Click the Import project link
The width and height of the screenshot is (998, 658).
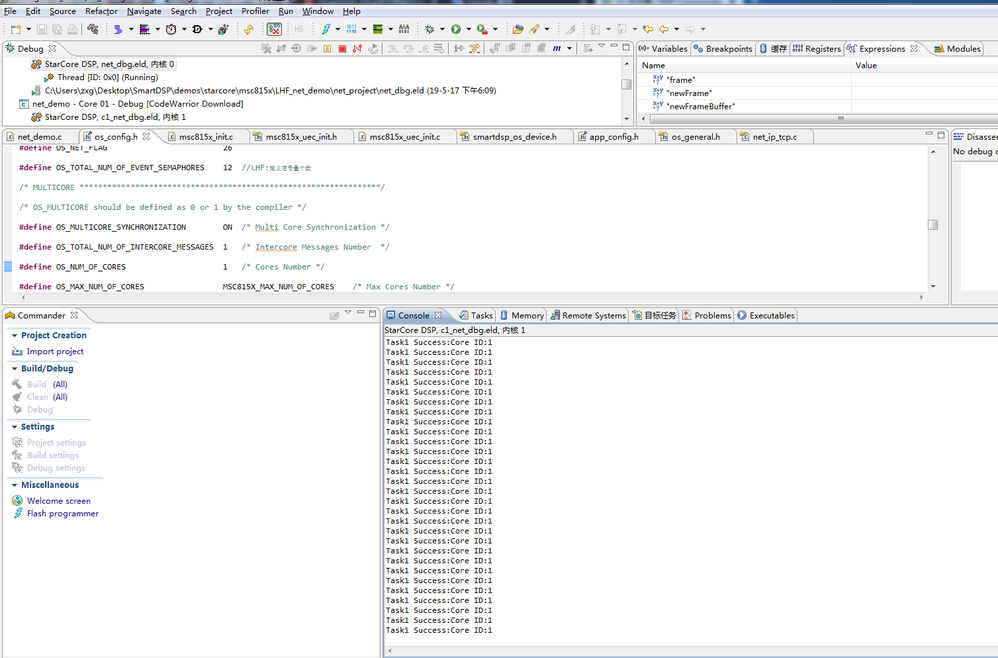click(55, 351)
